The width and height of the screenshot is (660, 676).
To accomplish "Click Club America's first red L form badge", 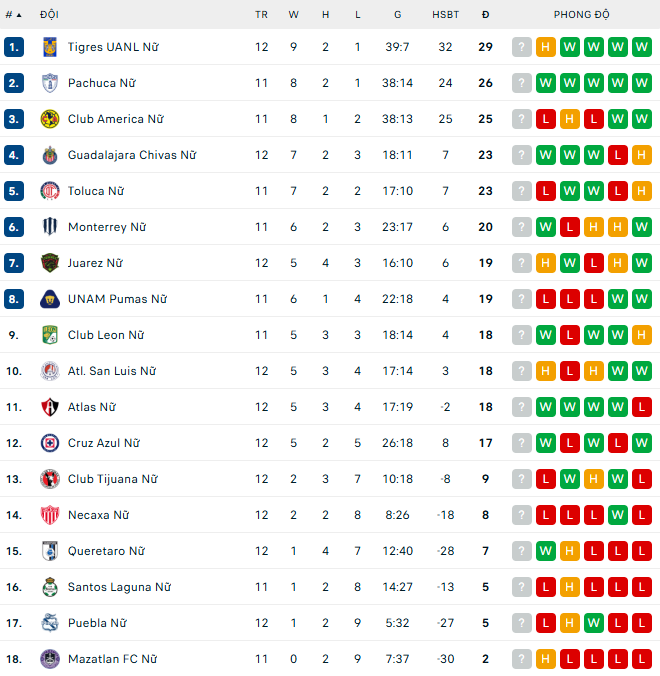I will 546,119.
